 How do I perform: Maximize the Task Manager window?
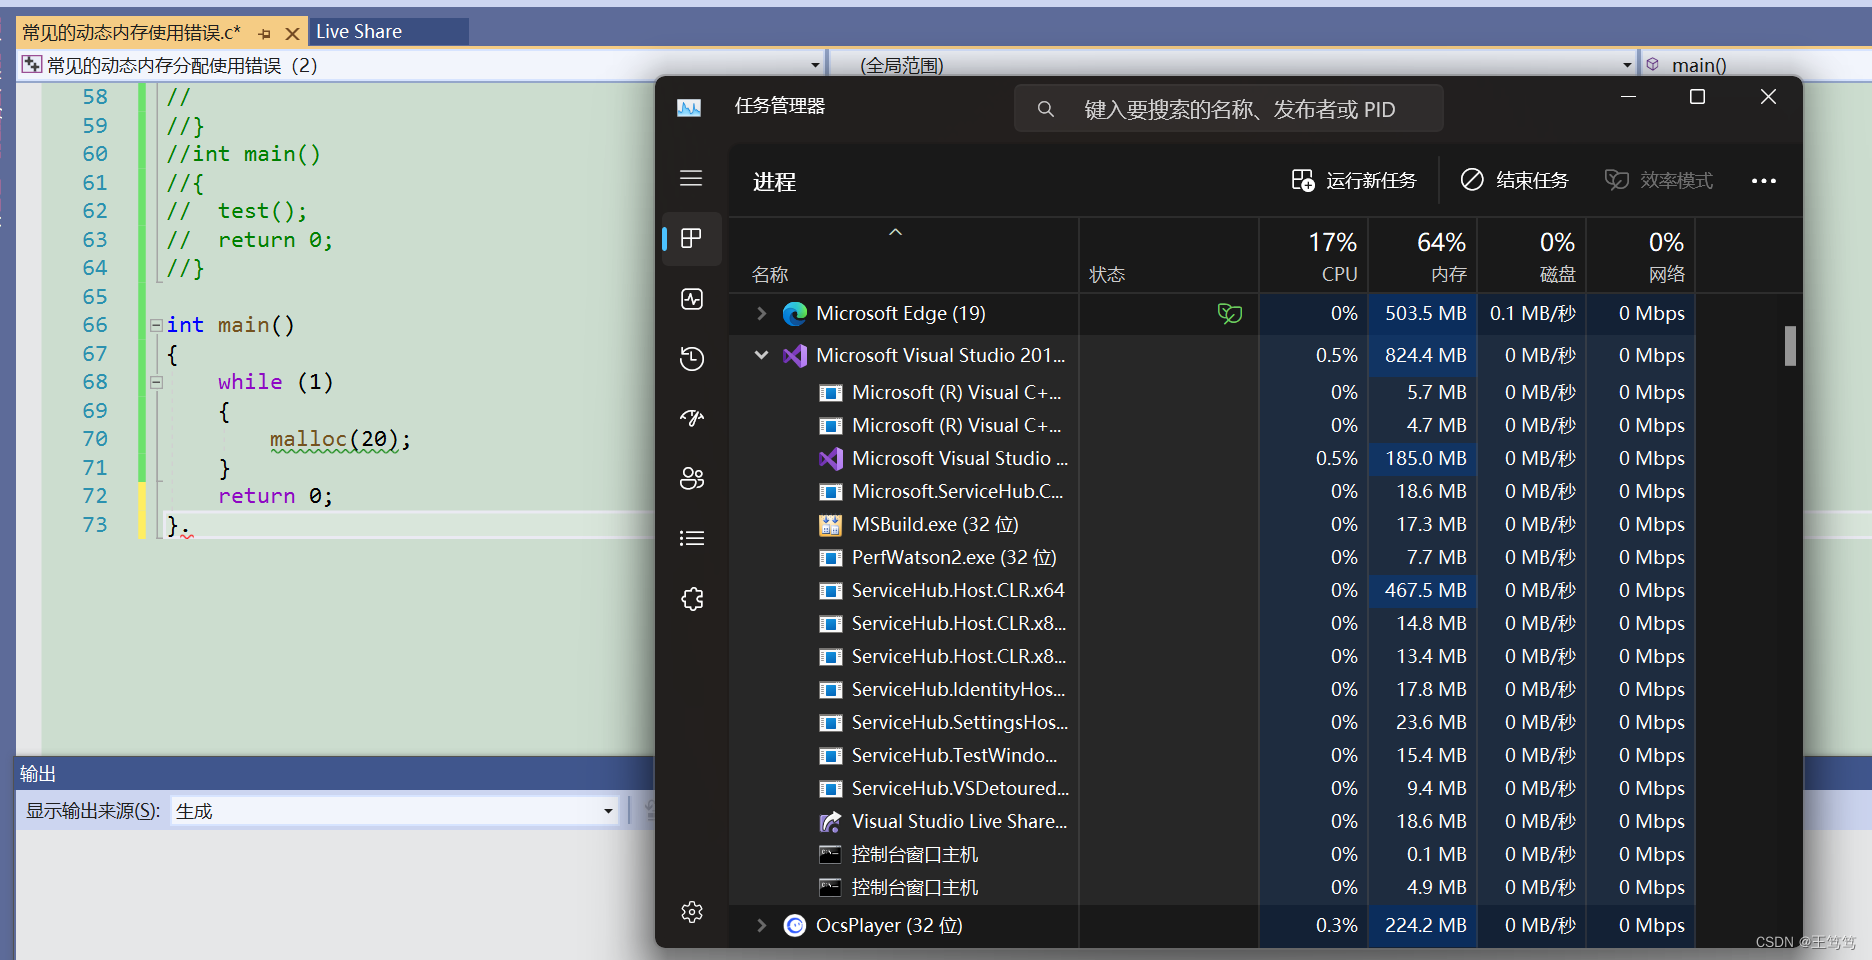click(1697, 97)
